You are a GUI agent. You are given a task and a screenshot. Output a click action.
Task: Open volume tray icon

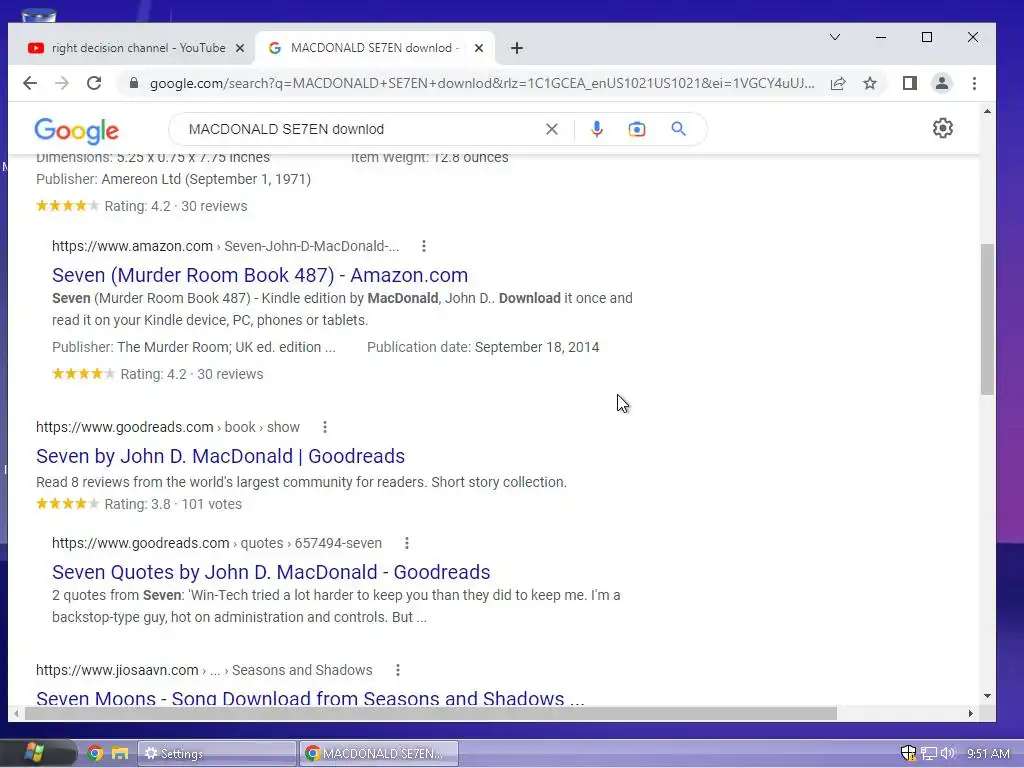[x=947, y=753]
